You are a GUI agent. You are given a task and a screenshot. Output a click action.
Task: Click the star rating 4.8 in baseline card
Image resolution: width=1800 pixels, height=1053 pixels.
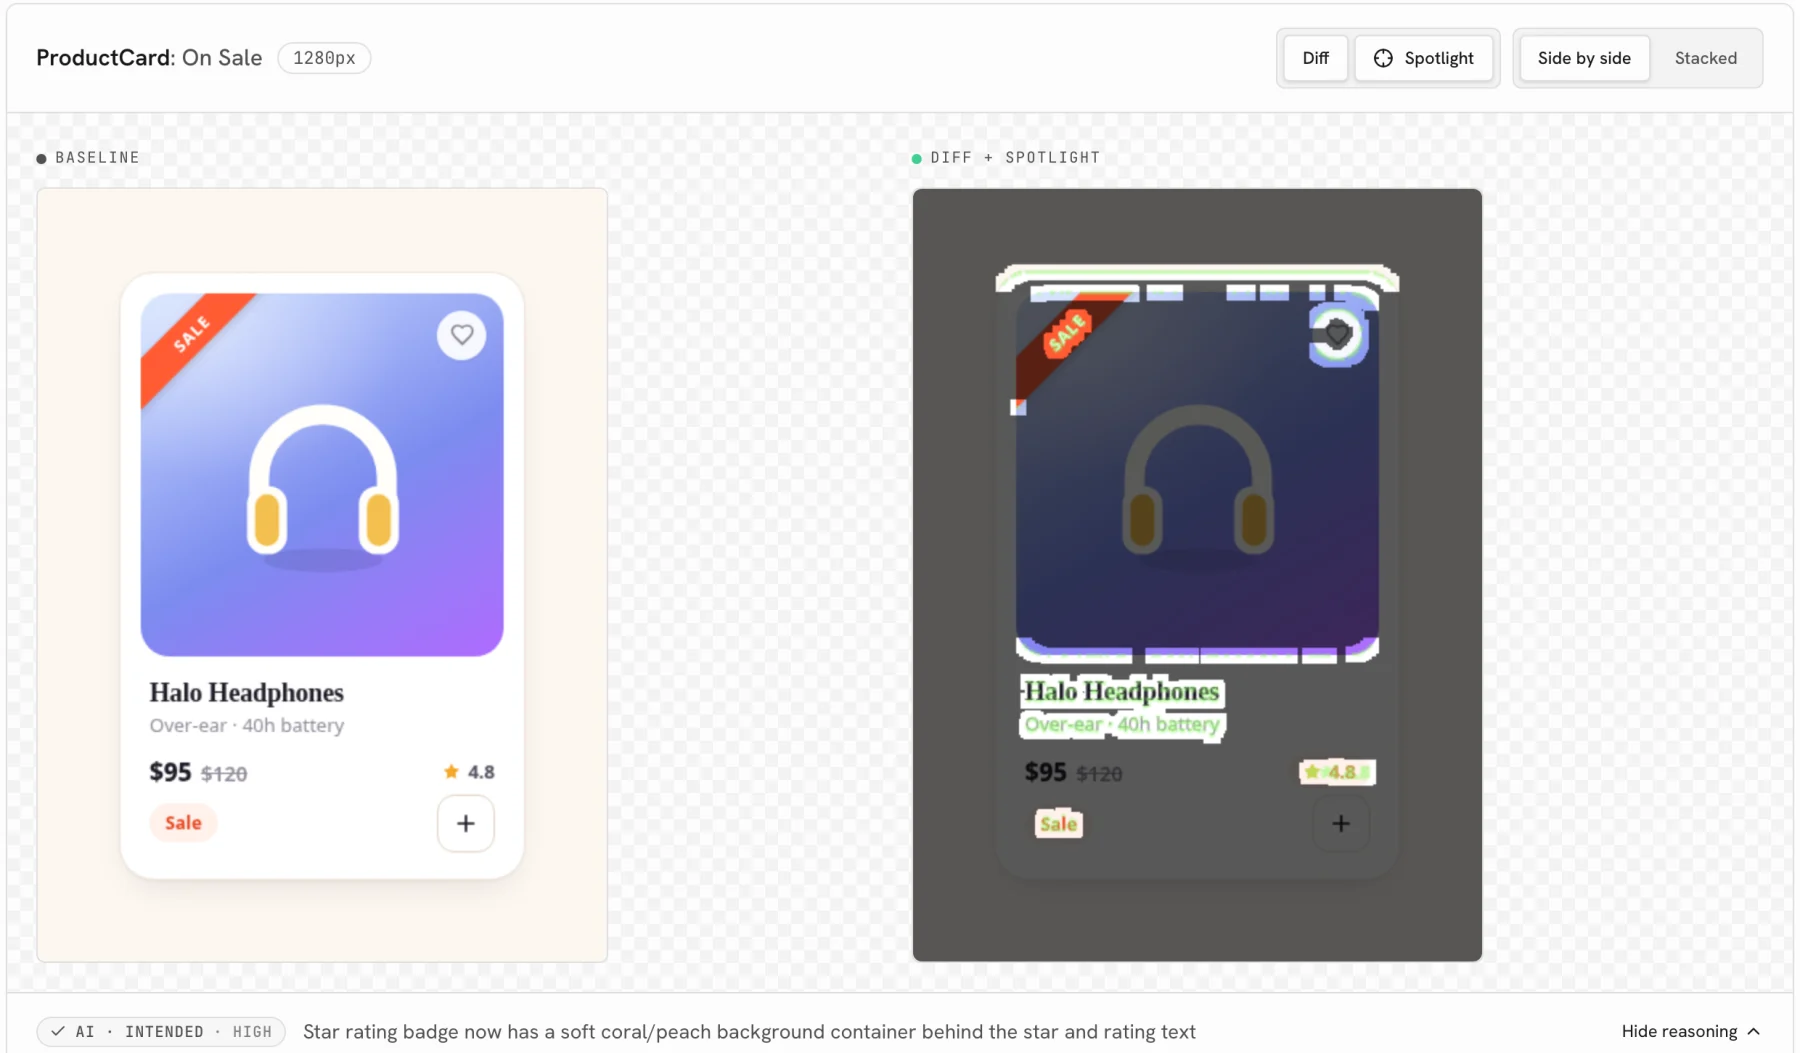pyautogui.click(x=469, y=771)
